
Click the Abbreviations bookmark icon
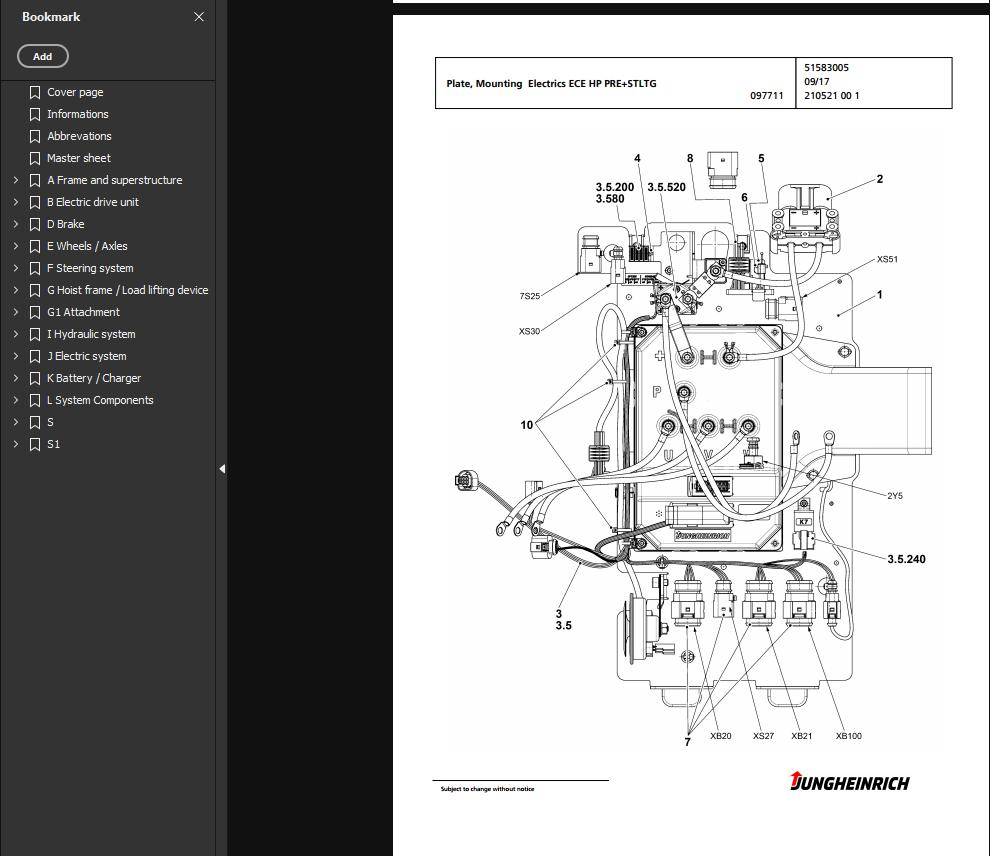click(x=35, y=136)
